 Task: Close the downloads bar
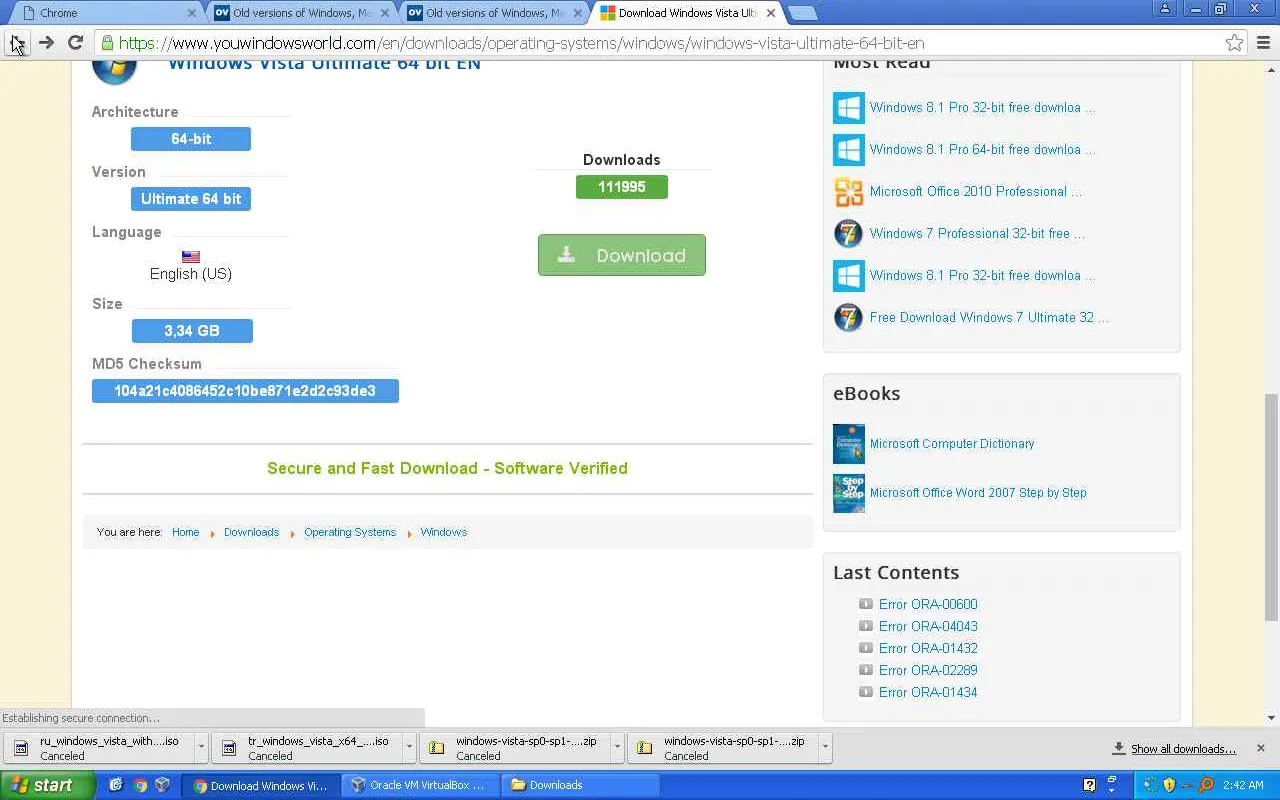pos(1260,748)
